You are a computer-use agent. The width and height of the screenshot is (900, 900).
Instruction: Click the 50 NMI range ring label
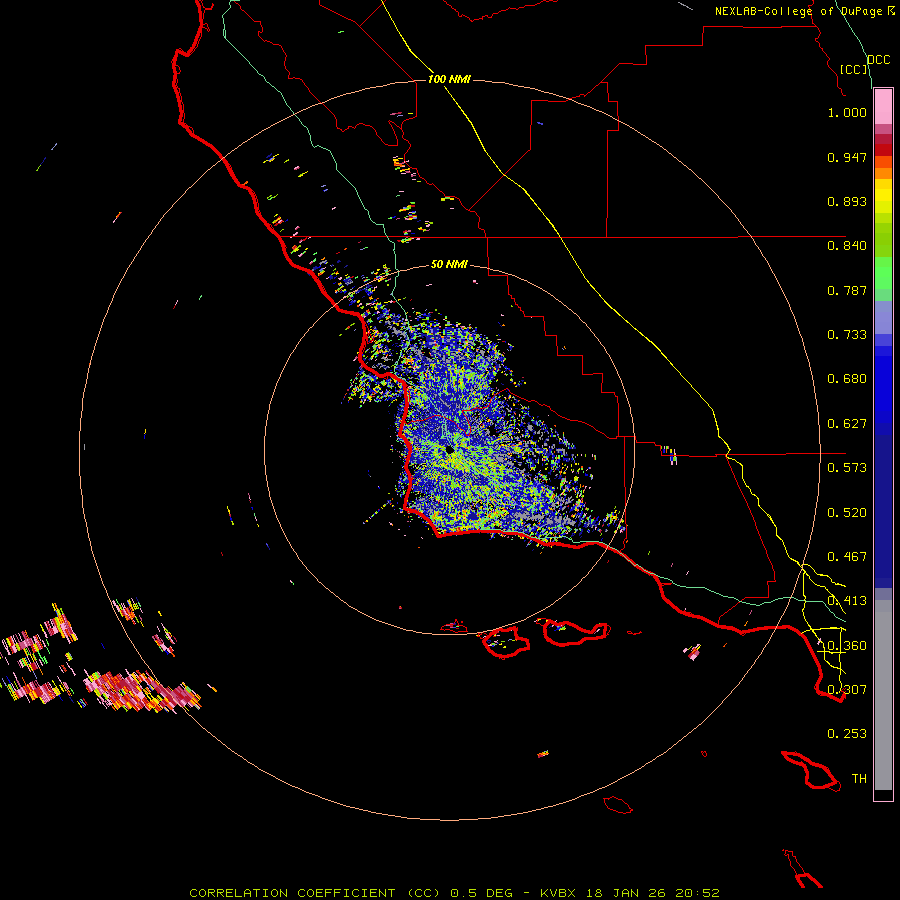(x=449, y=264)
